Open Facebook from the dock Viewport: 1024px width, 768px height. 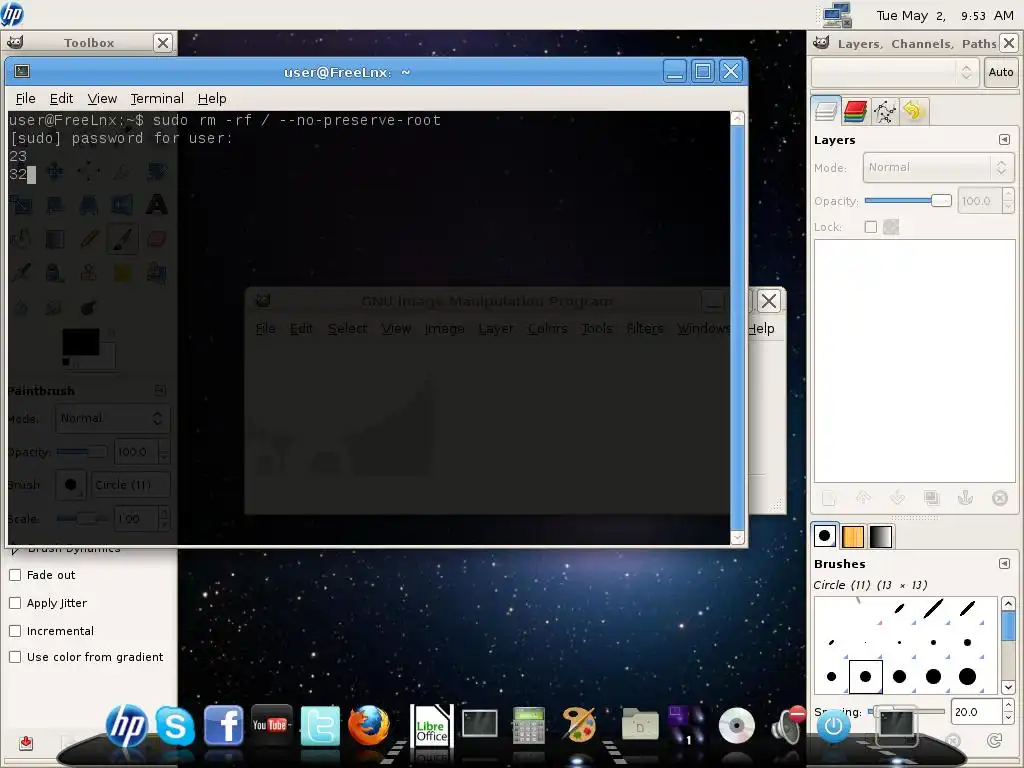click(223, 725)
